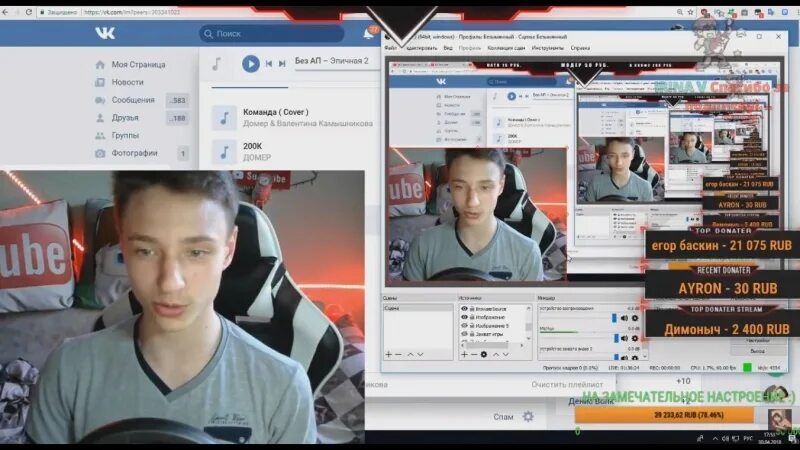
Task: Click note icon of track Команда (Cover)
Action: click(x=224, y=118)
